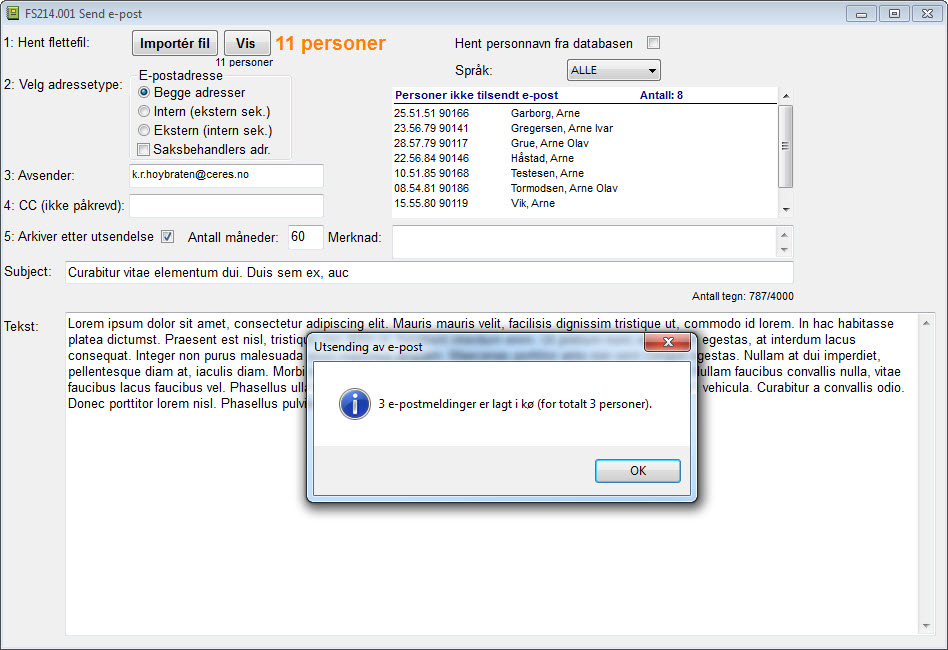This screenshot has height=650, width=948.
Task: Click the Merknad text box
Action: pos(584,241)
